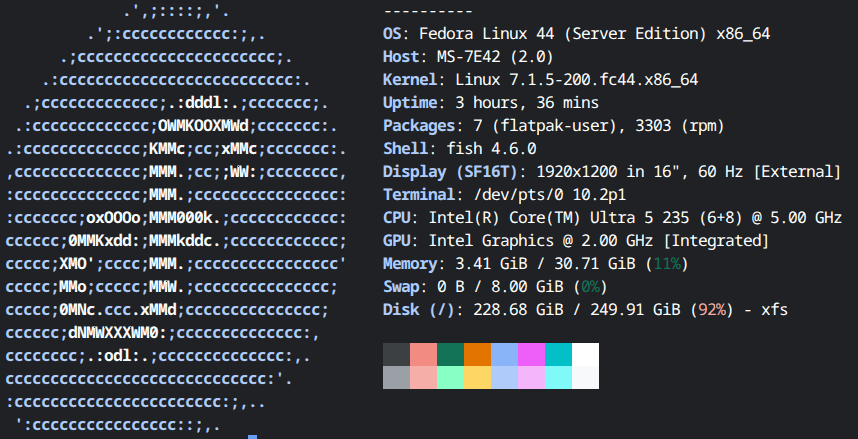The image size is (858, 439).
Task: Select the Shell fish 4.6.0 line
Action: click(x=460, y=149)
